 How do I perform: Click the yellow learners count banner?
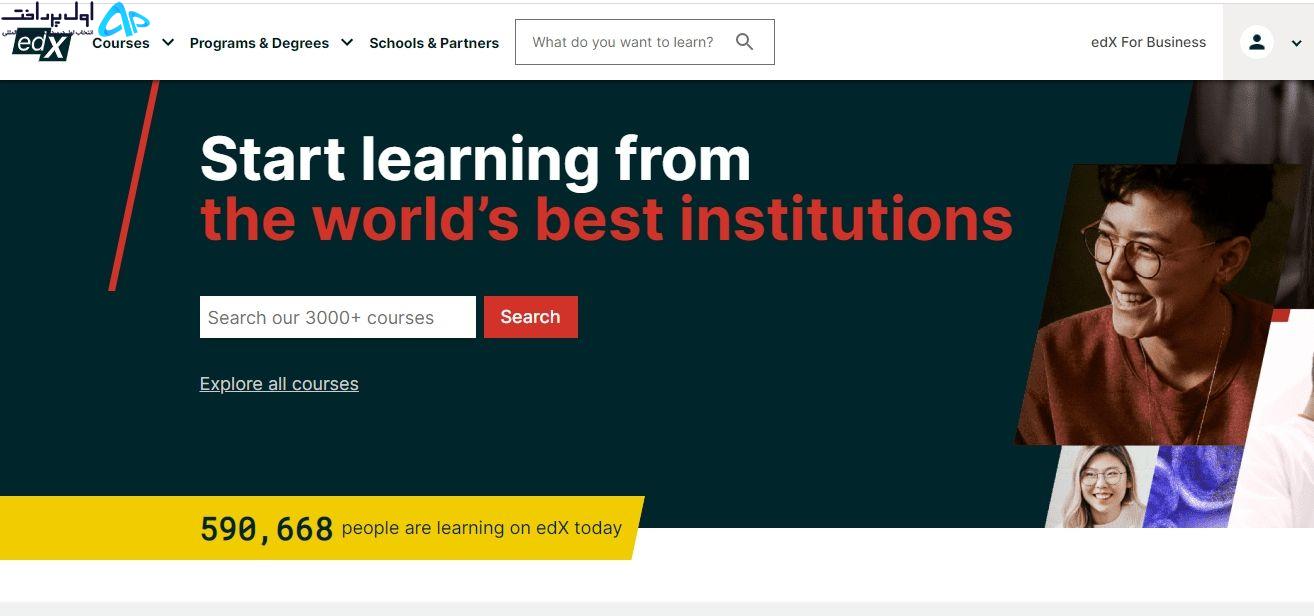click(320, 528)
